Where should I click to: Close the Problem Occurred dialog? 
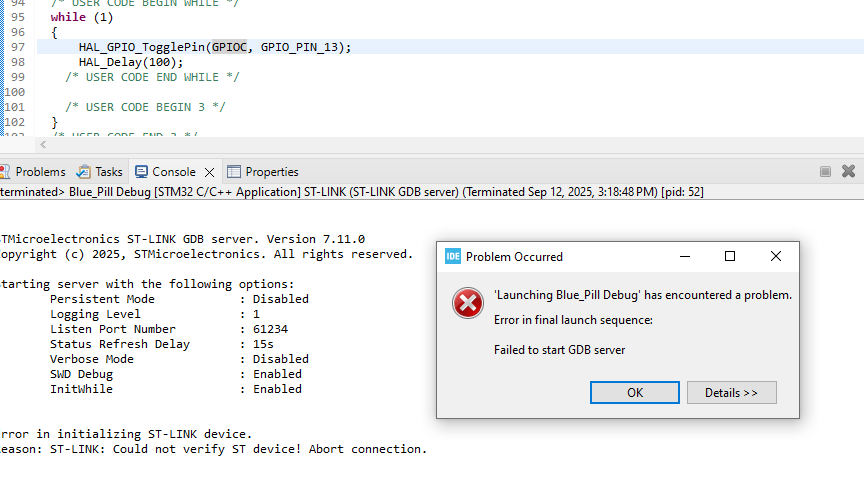pyautogui.click(x=775, y=256)
